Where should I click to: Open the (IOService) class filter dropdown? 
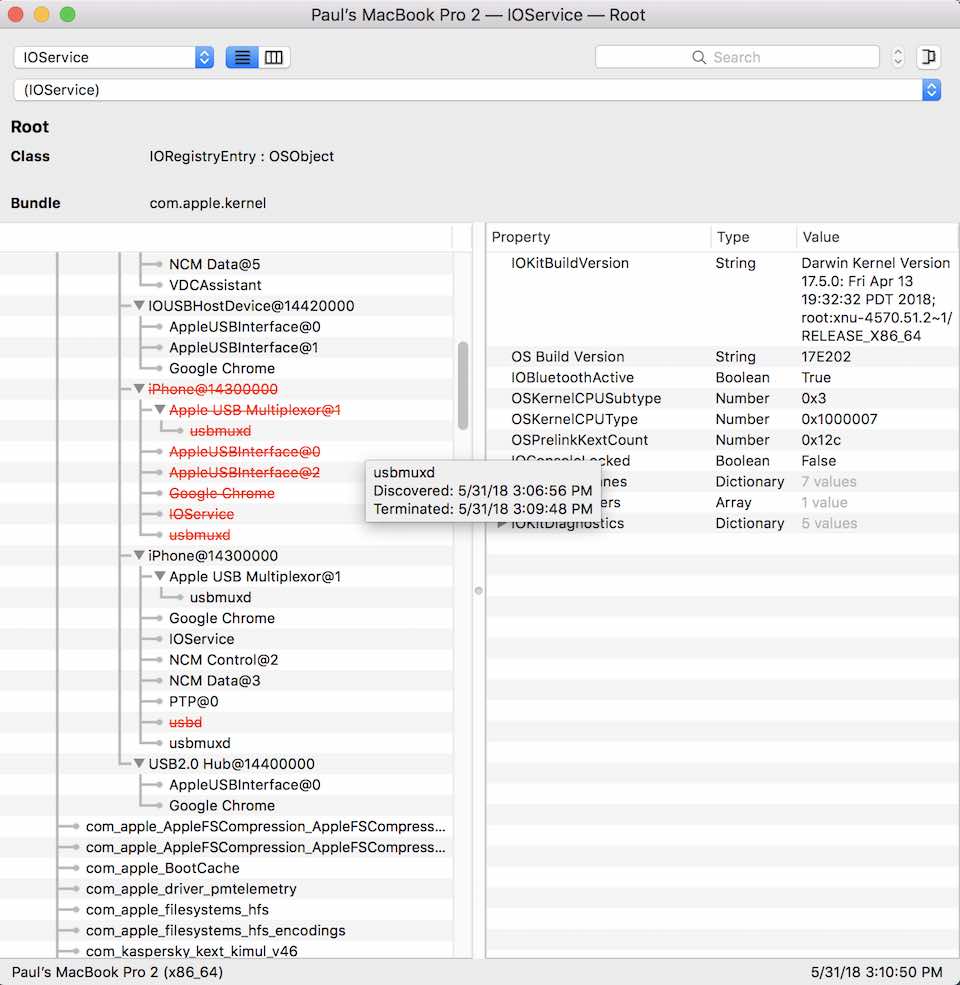(477, 90)
